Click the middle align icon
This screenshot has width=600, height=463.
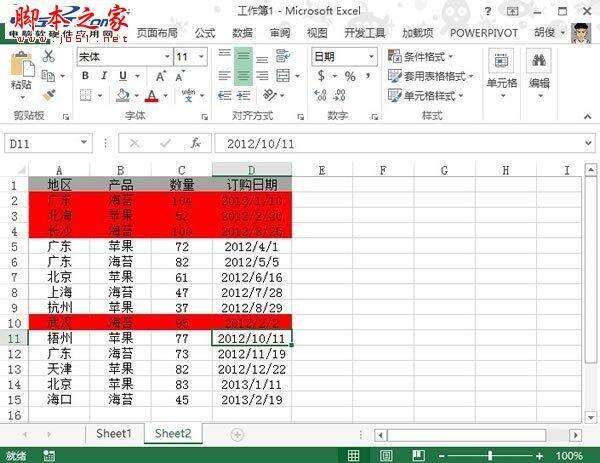pos(243,57)
